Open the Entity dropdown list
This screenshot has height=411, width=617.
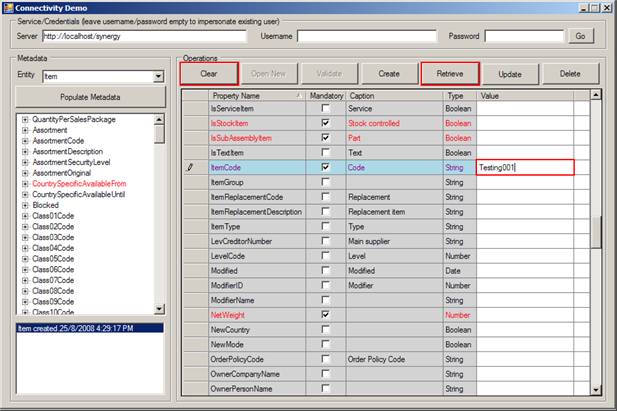coord(158,76)
